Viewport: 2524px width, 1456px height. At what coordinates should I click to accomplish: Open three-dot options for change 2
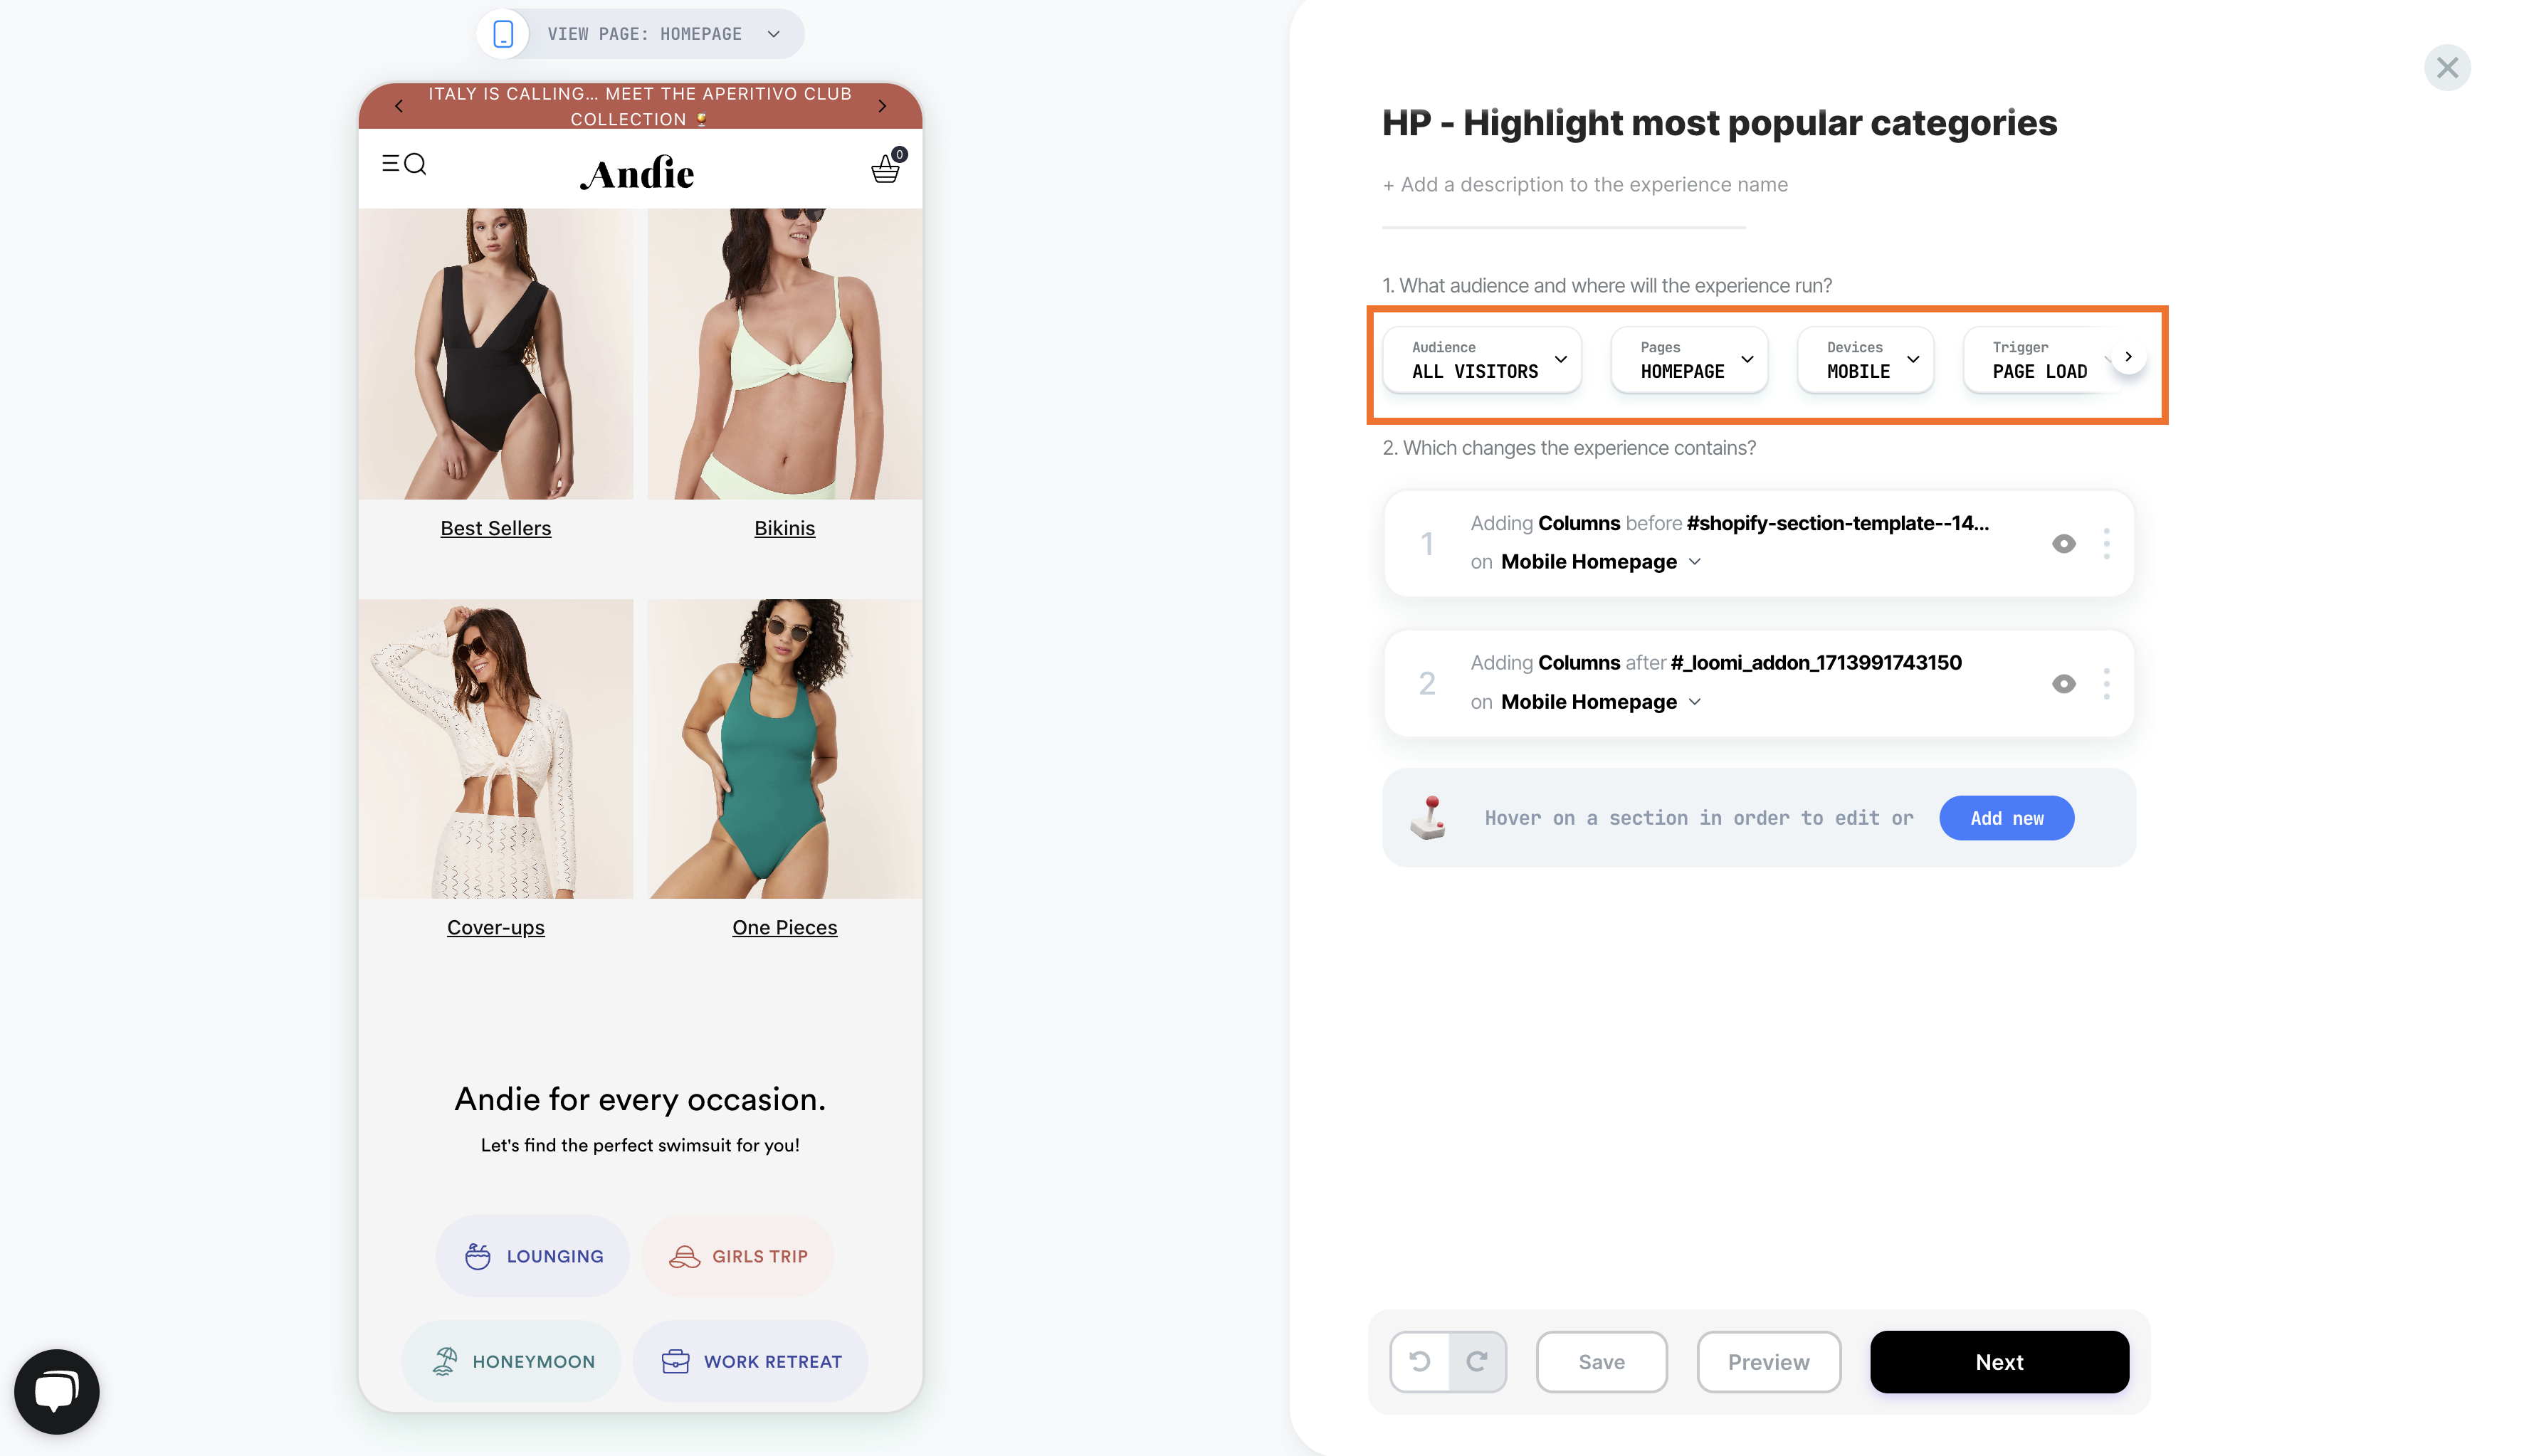(2106, 684)
